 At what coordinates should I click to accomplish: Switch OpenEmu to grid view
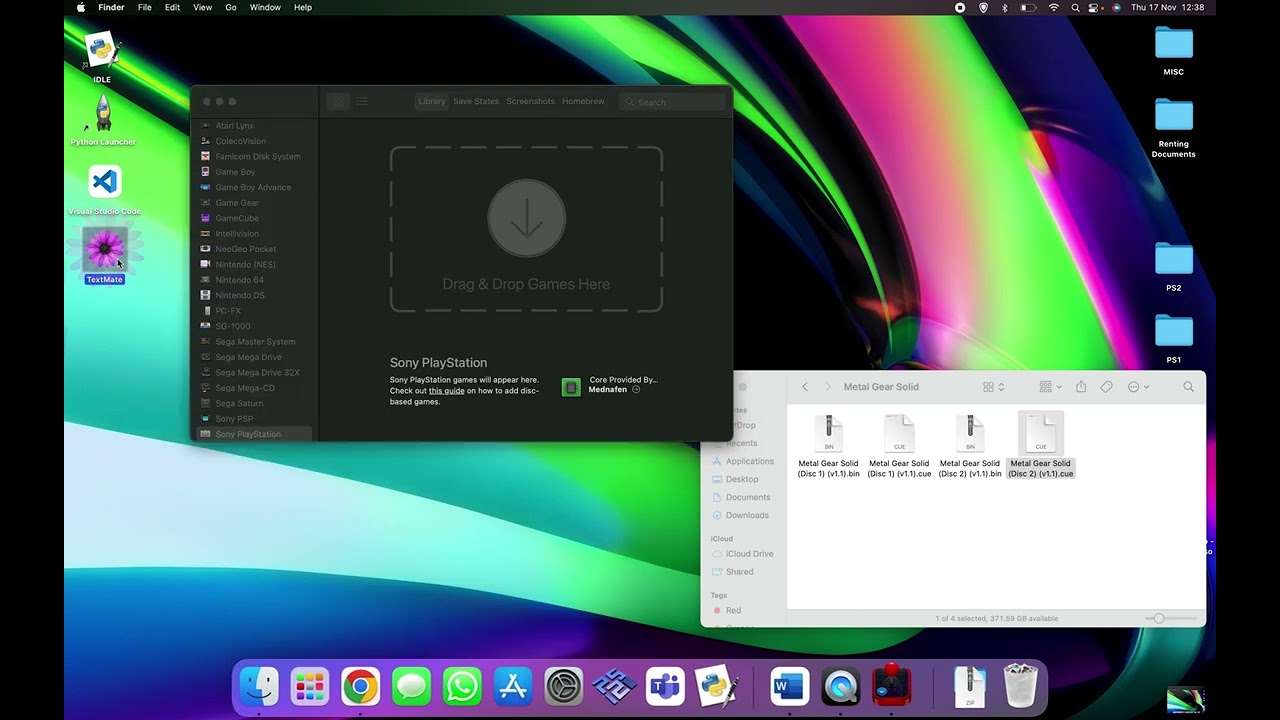pos(338,102)
